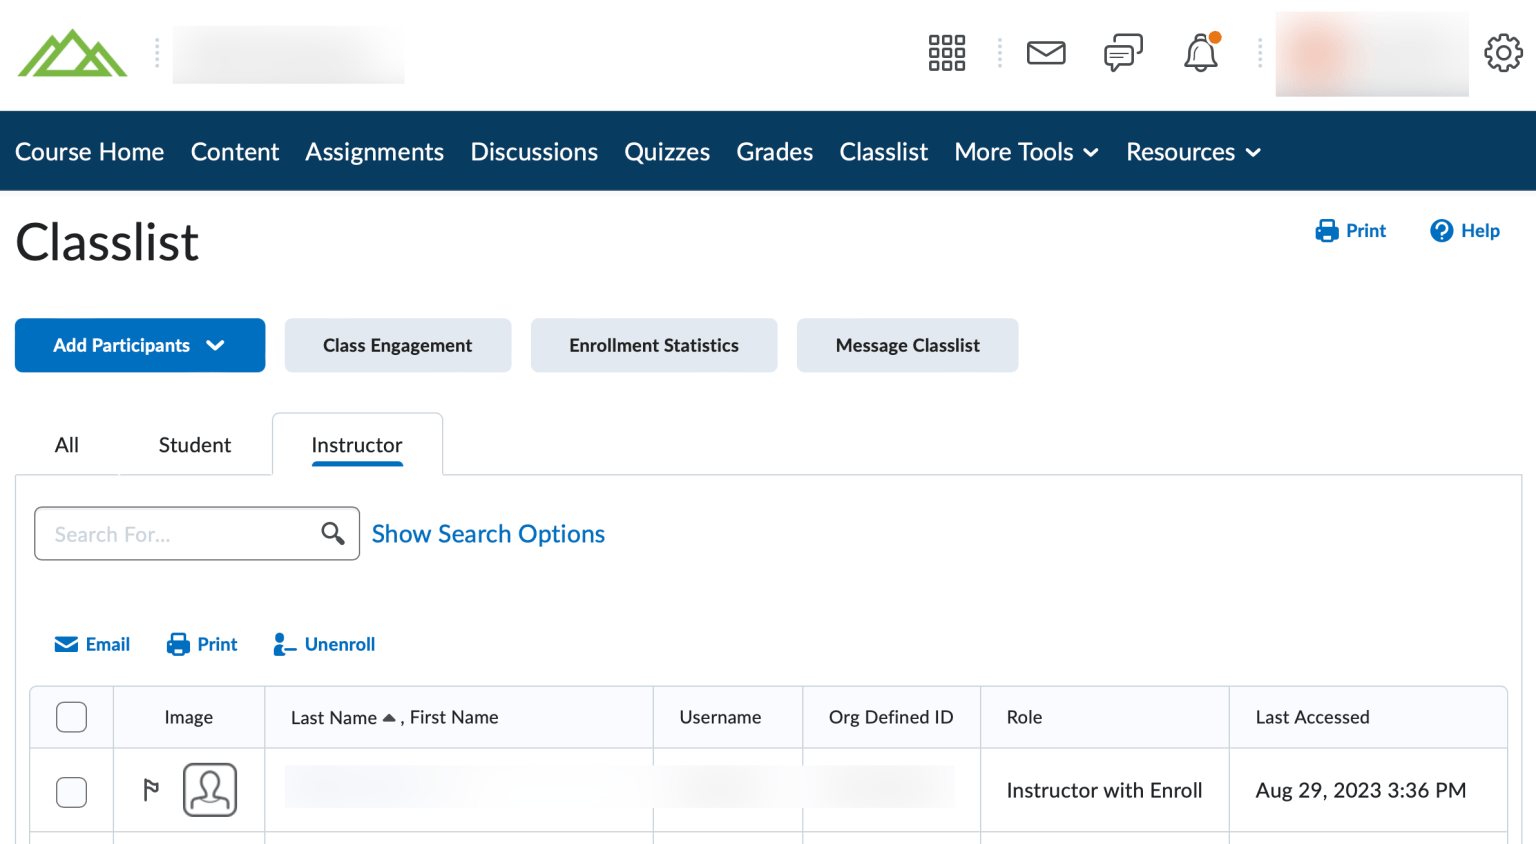This screenshot has height=844, width=1536.
Task: Expand the More Tools menu
Action: (x=1027, y=152)
